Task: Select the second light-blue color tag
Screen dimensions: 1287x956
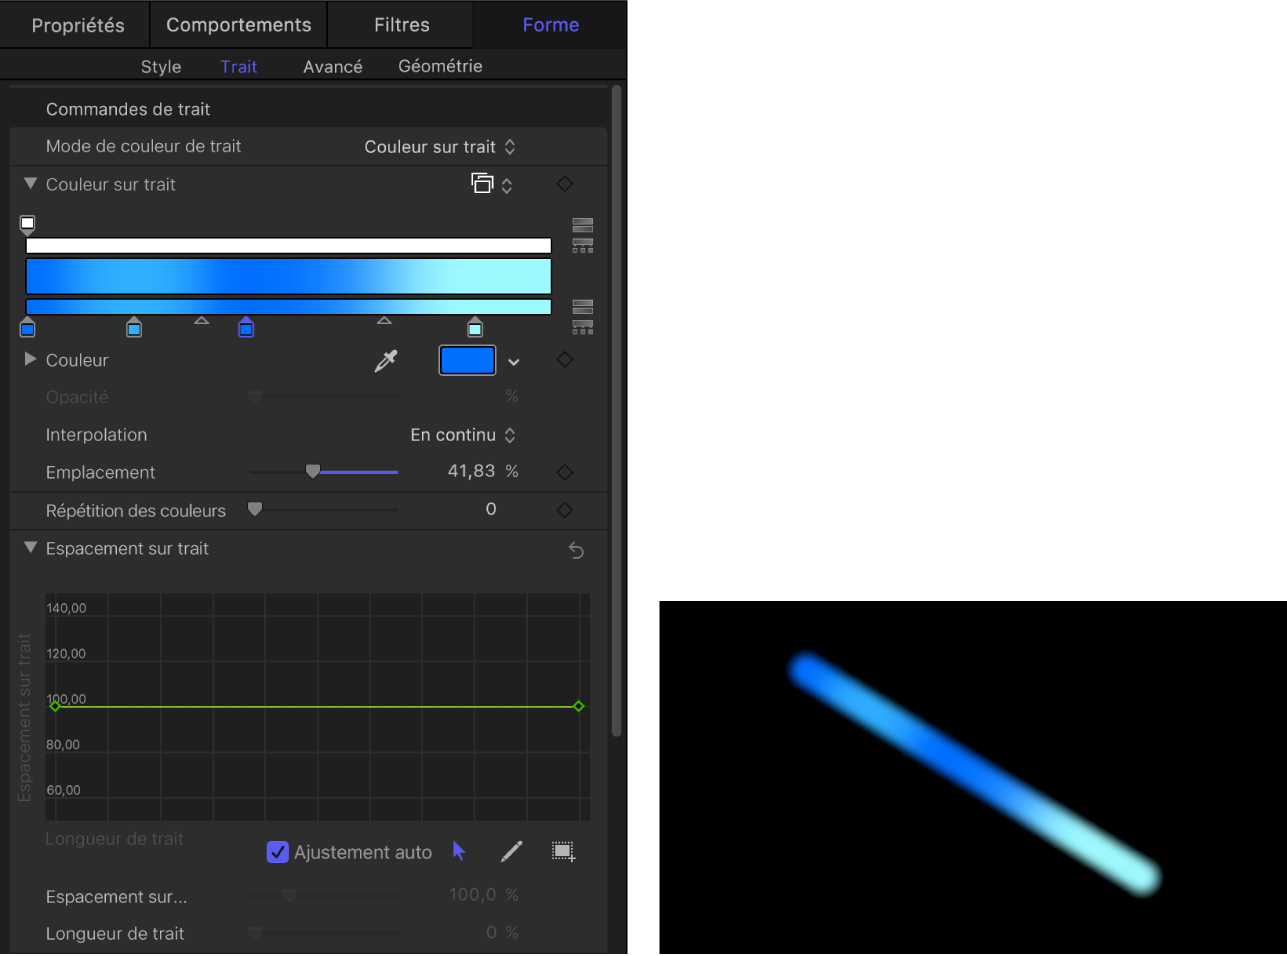Action: coord(134,327)
